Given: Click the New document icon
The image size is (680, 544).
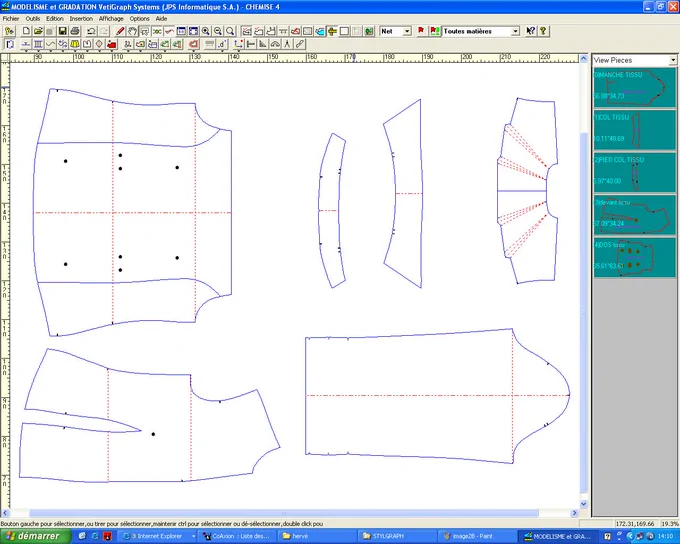Looking at the screenshot, I should point(26,31).
